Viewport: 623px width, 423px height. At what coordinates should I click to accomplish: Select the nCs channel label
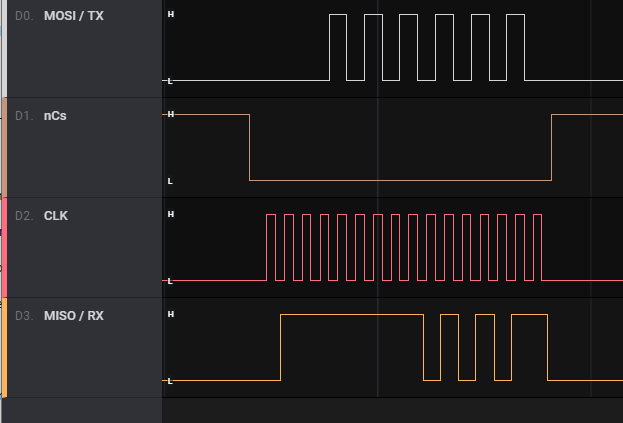55,116
